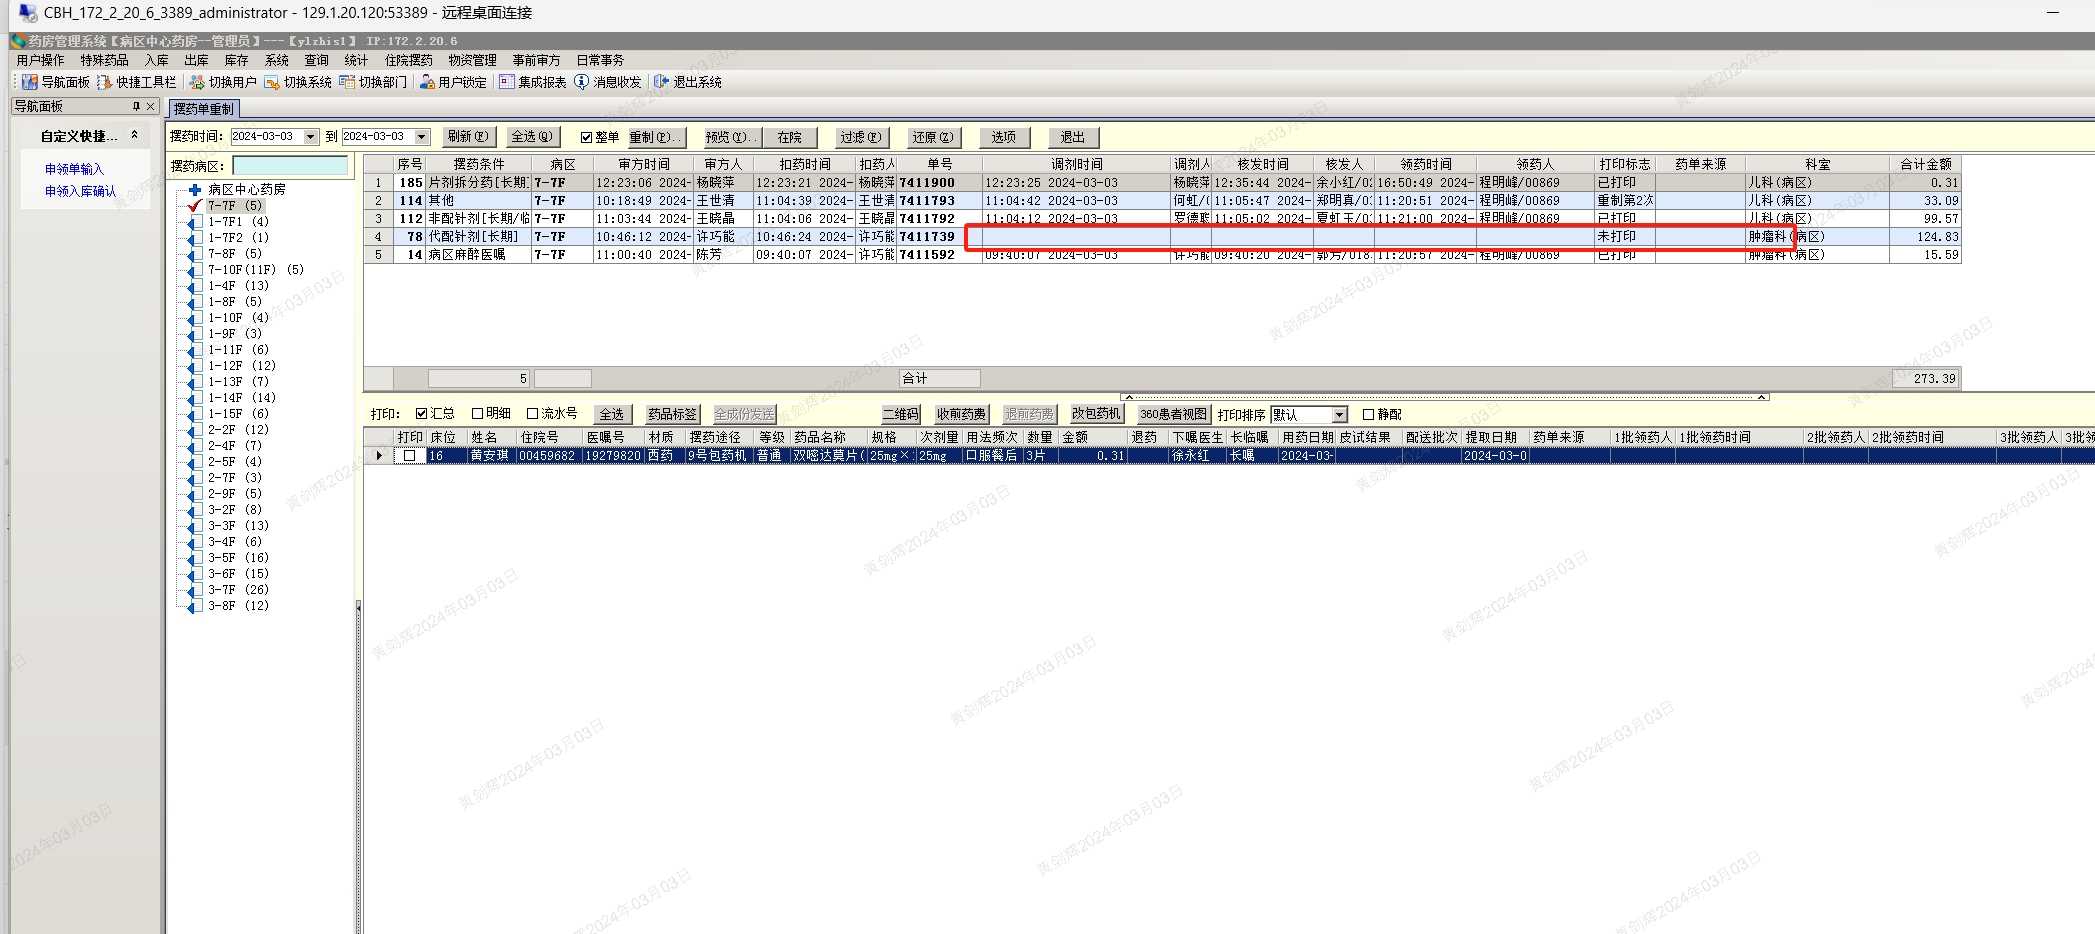
Task: Click the 用户锁定 lock icon
Action: coord(427,82)
